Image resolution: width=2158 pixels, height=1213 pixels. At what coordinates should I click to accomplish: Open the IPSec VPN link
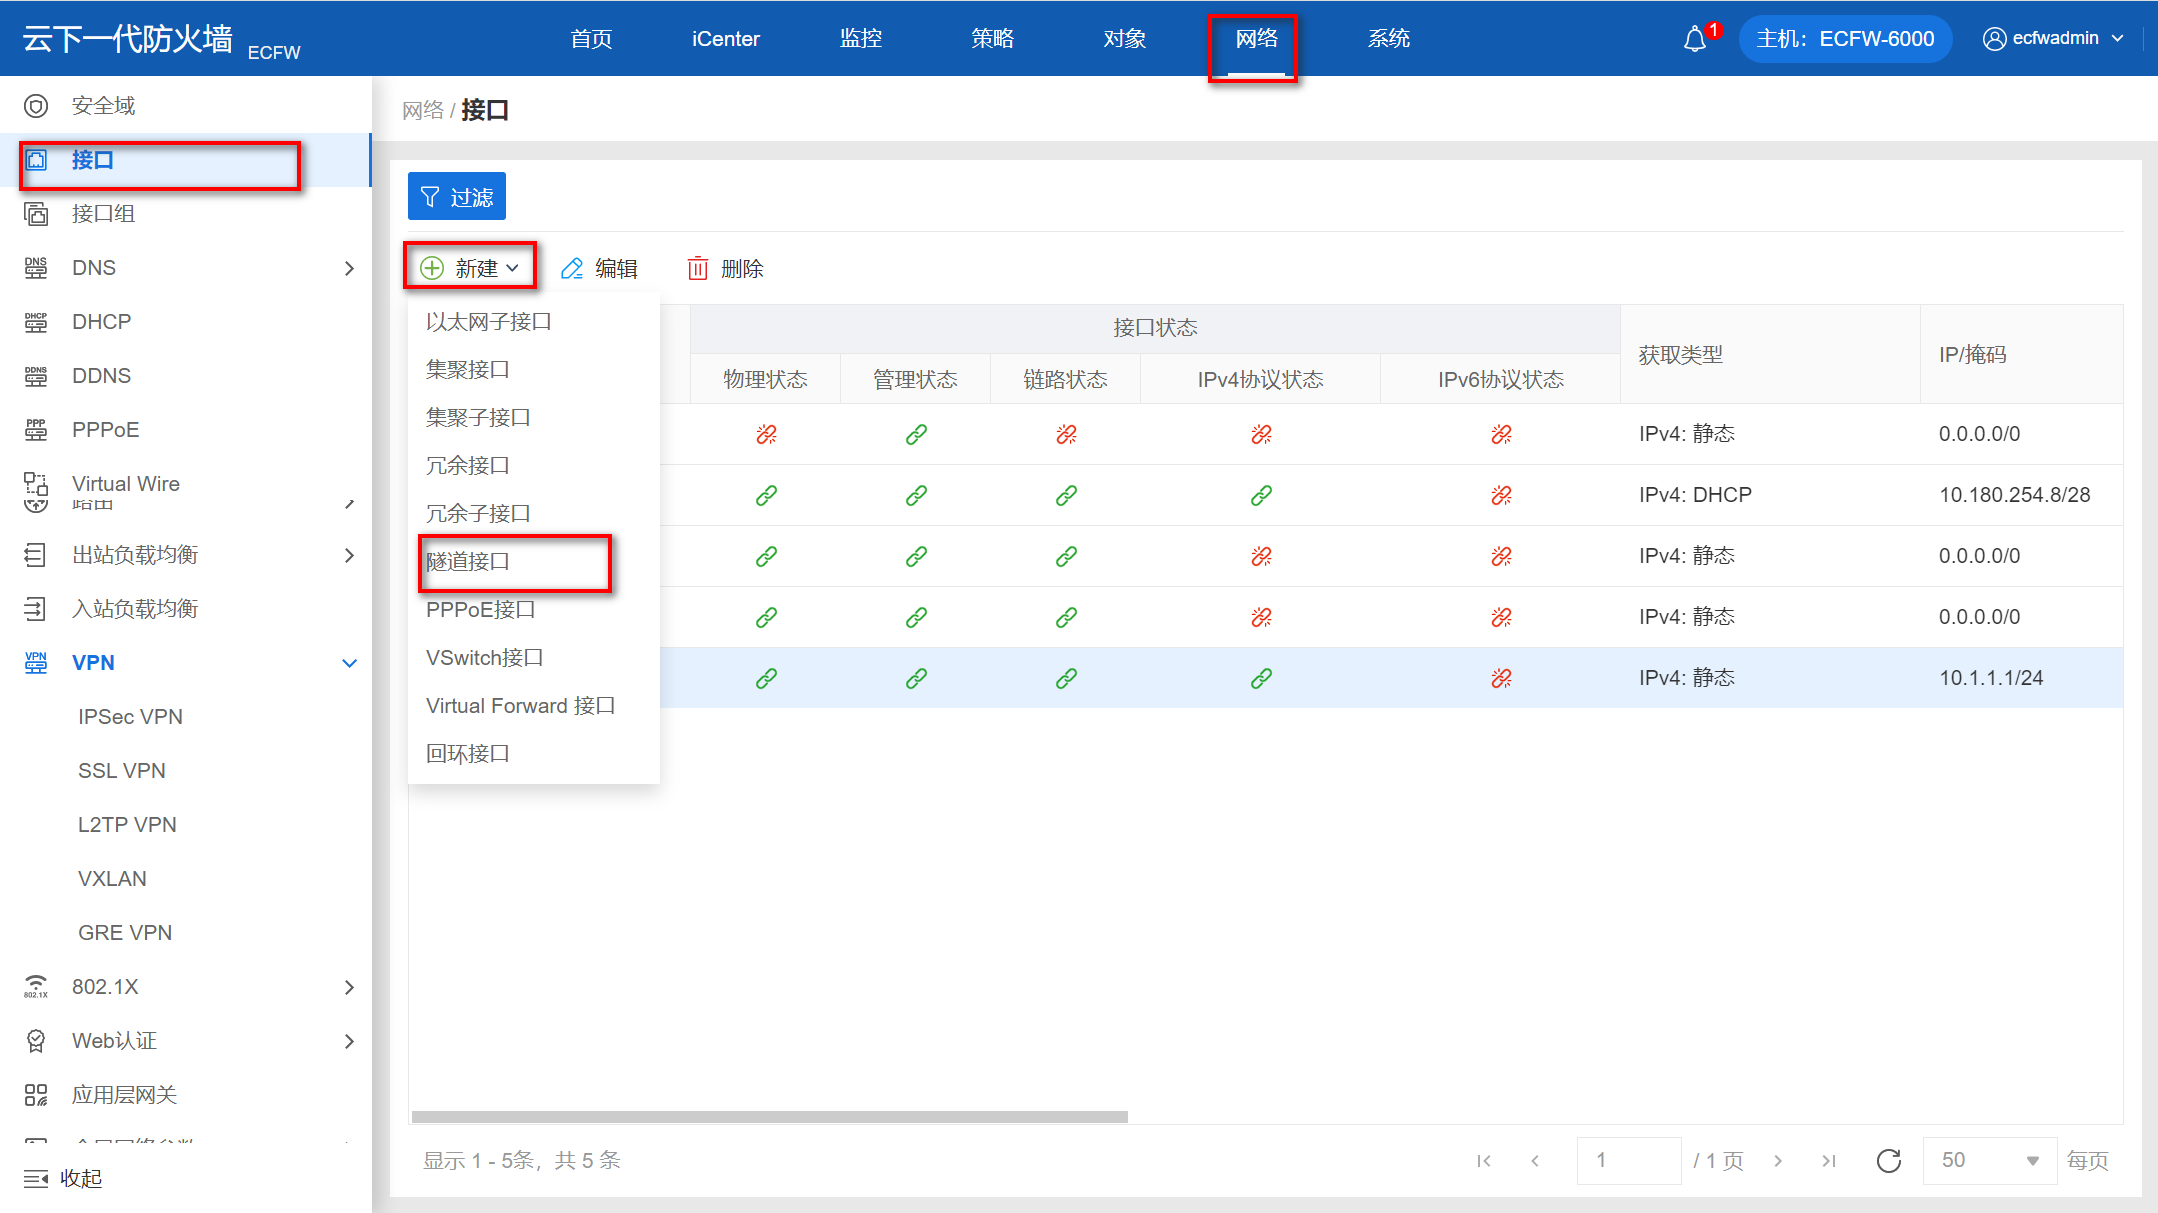[x=130, y=717]
